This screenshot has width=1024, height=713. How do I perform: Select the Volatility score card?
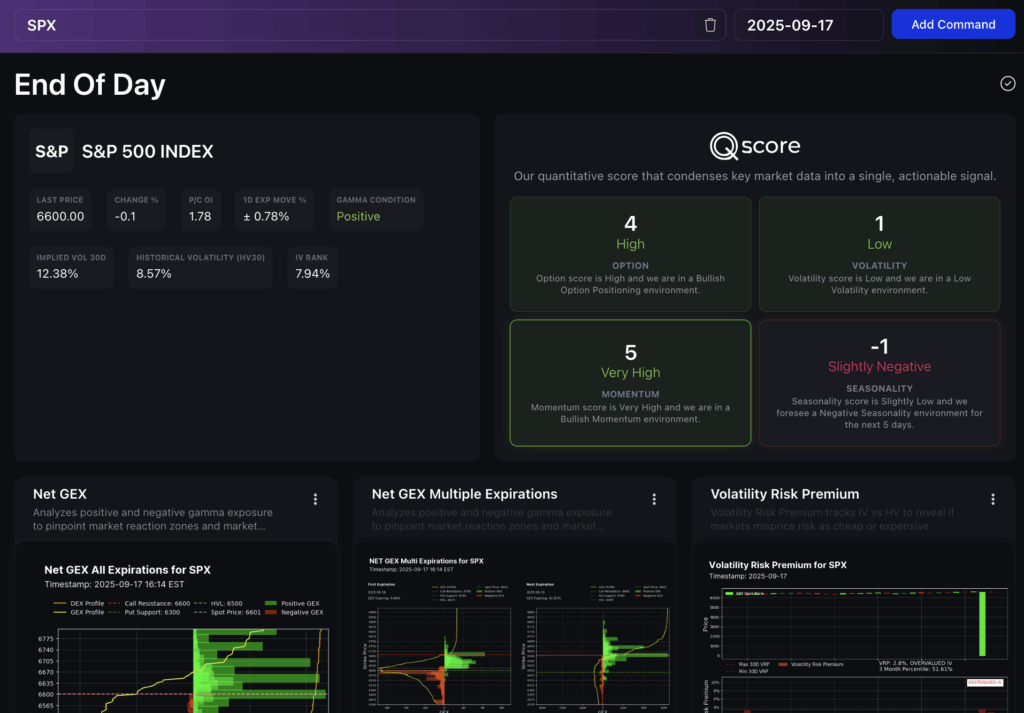[879, 255]
